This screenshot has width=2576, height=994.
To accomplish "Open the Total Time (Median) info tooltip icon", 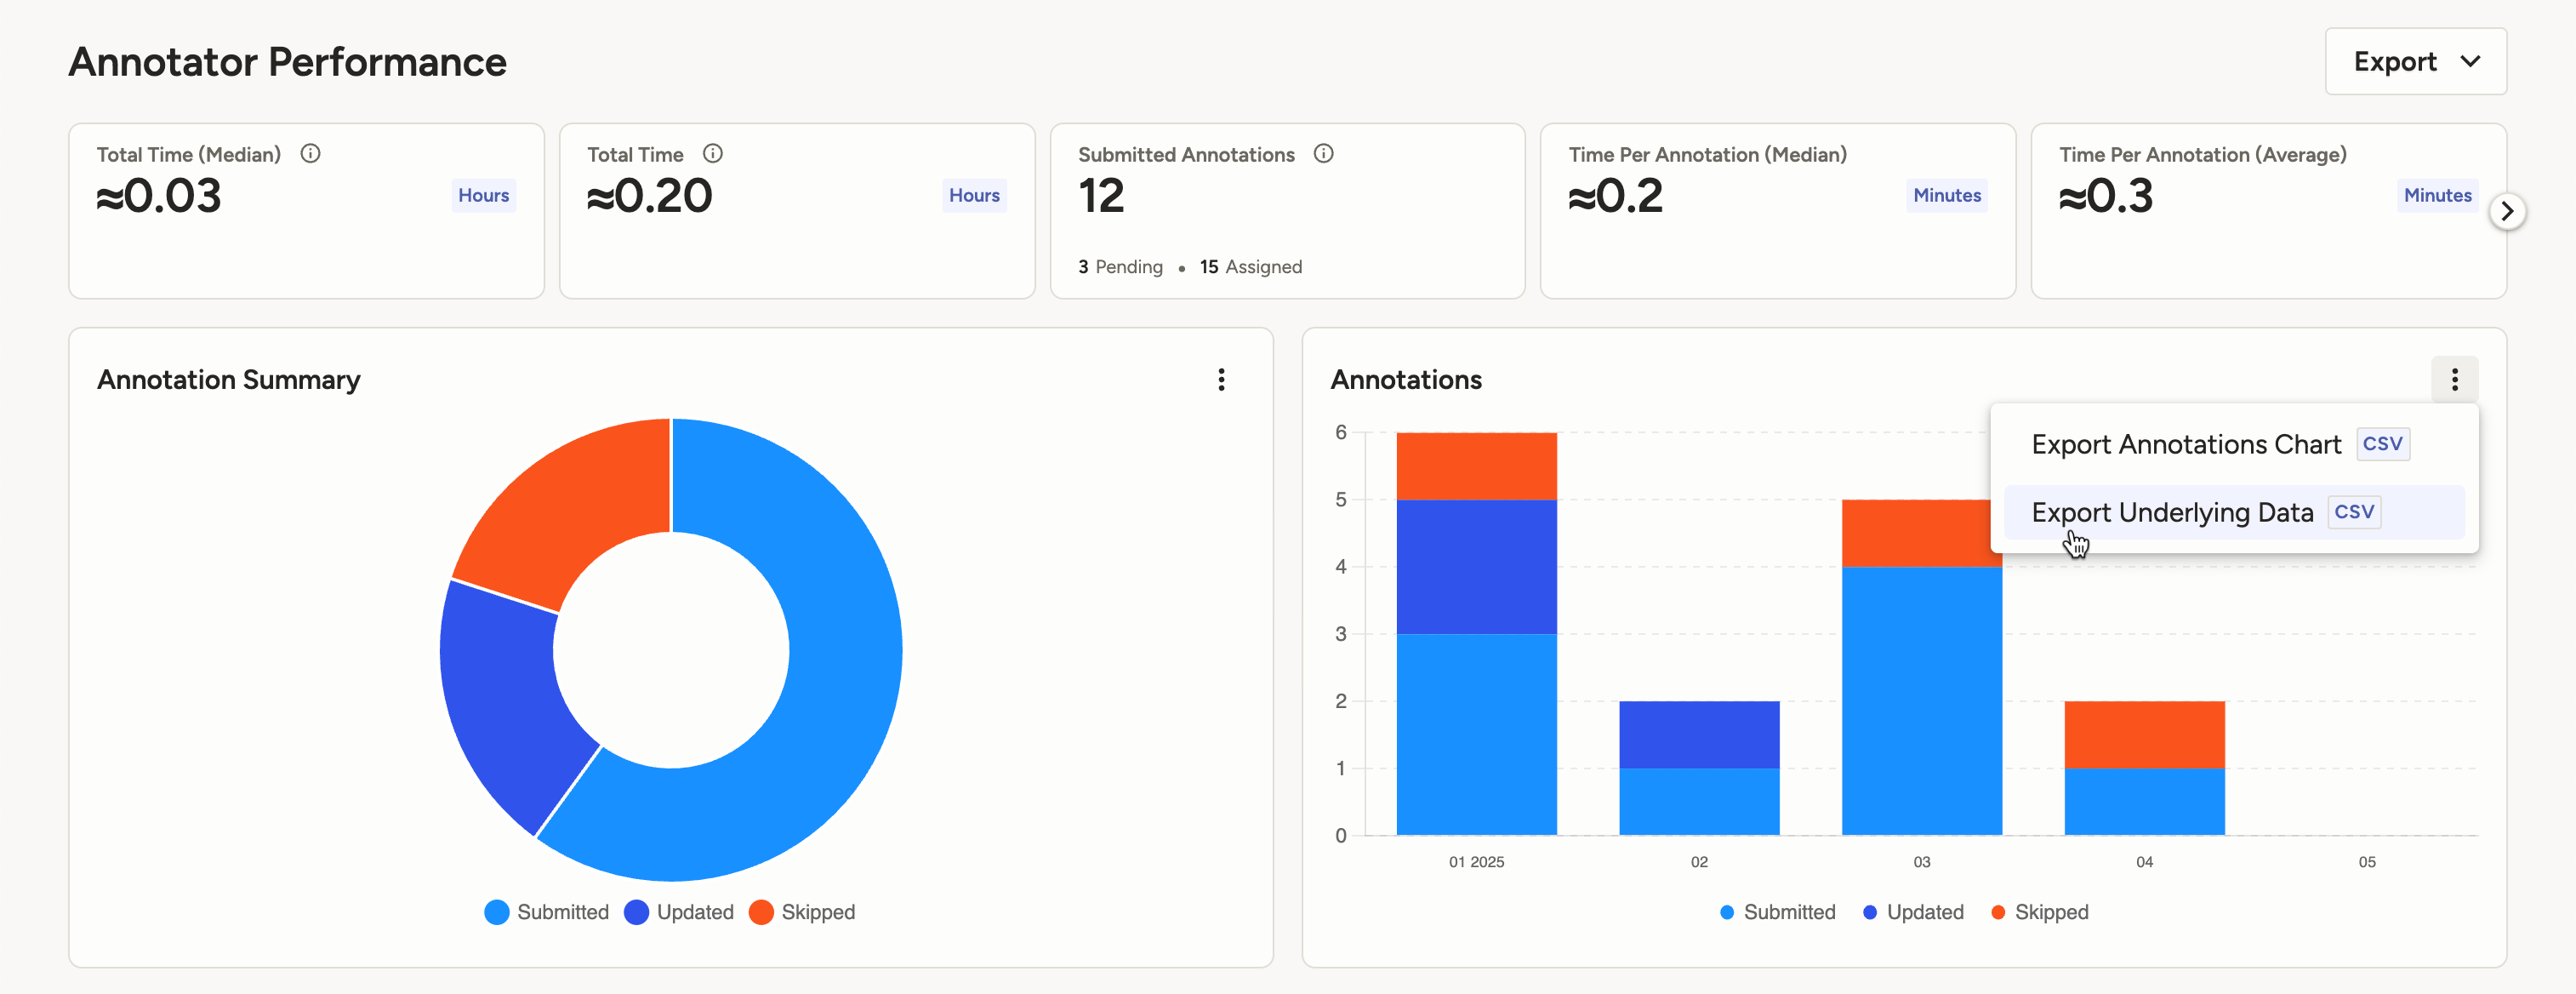I will (310, 153).
